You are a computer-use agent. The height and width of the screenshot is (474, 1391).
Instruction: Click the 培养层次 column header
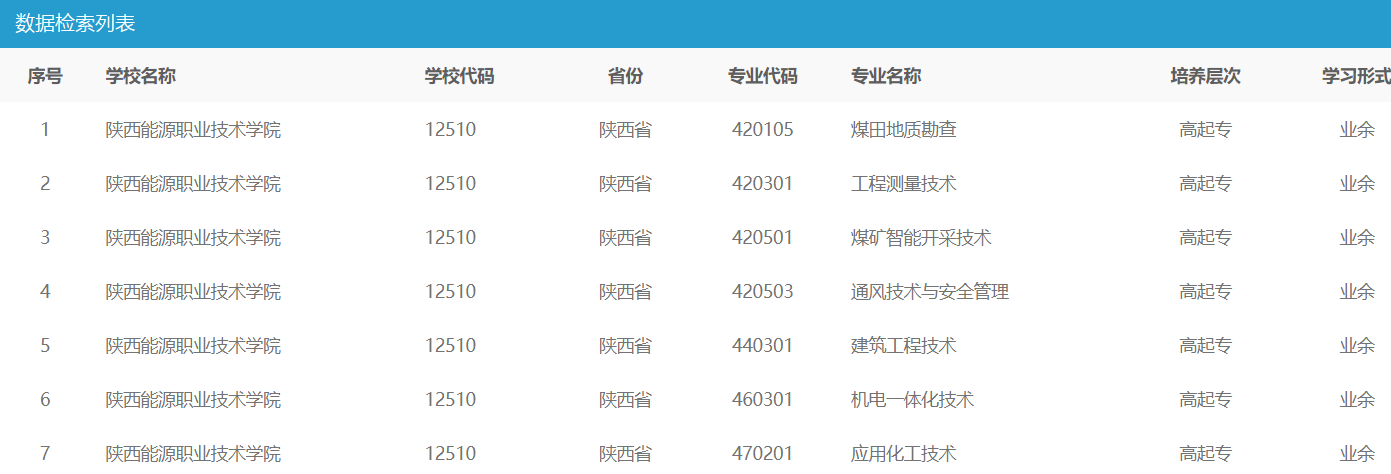pos(1206,76)
